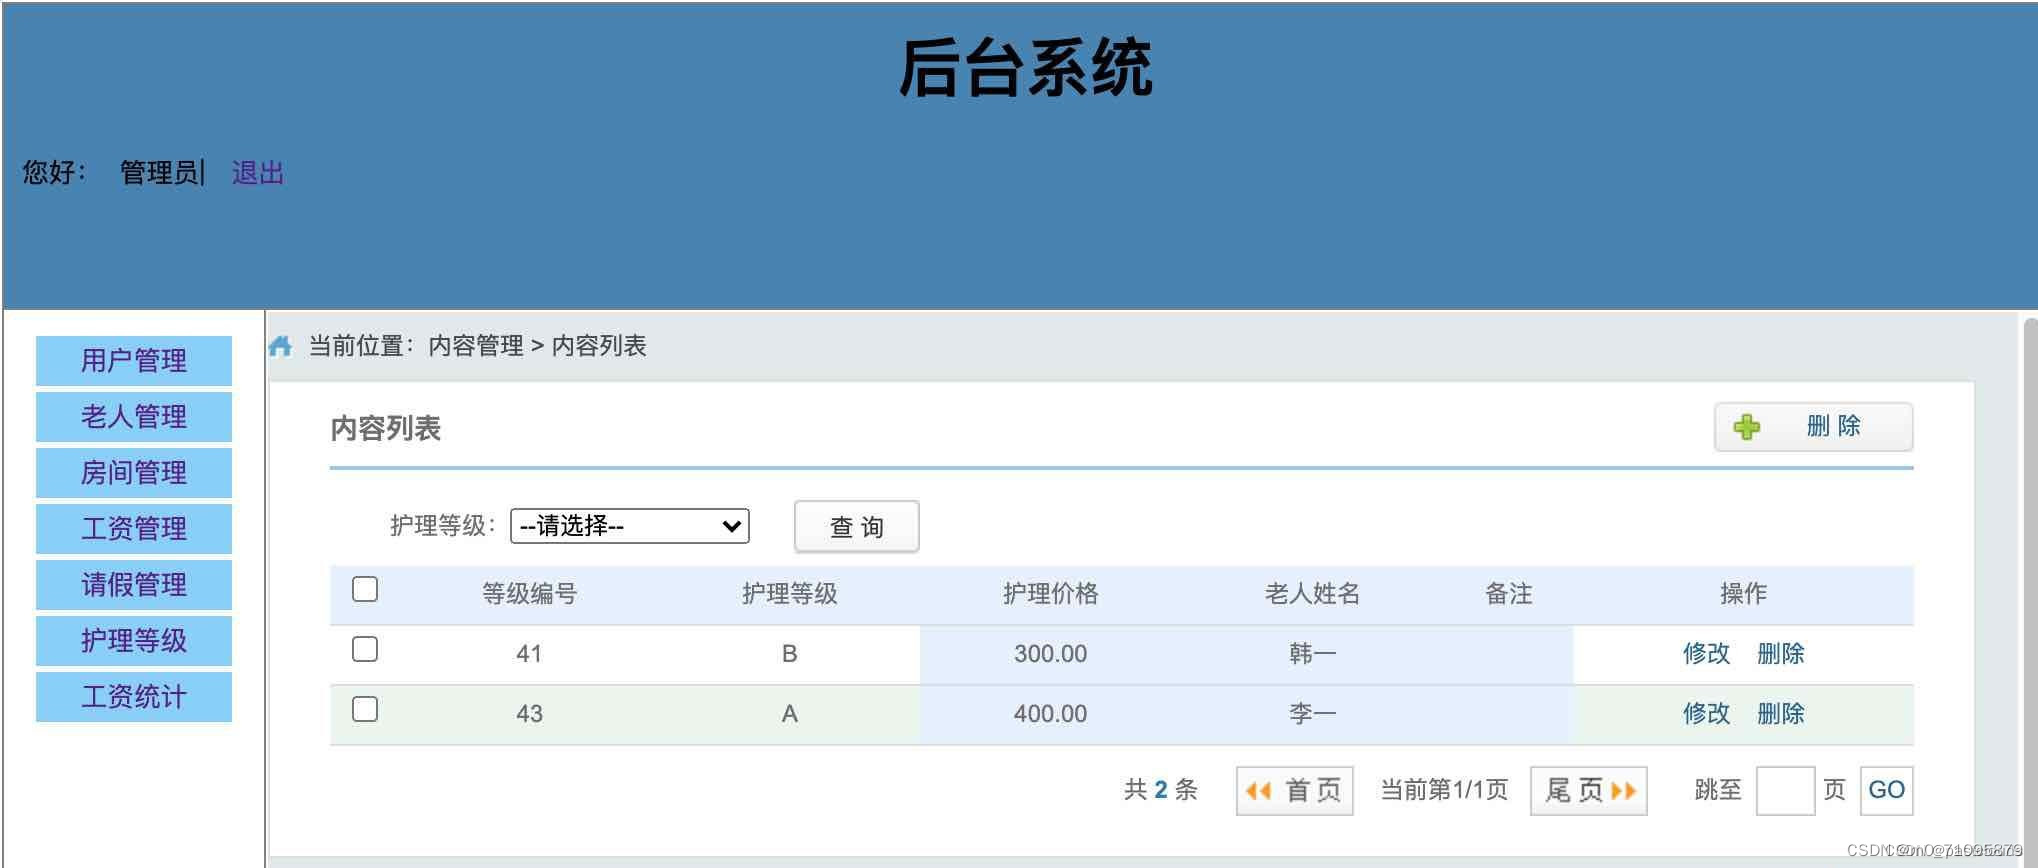
Task: Click 修改 for row 韩一
Action: click(1706, 654)
